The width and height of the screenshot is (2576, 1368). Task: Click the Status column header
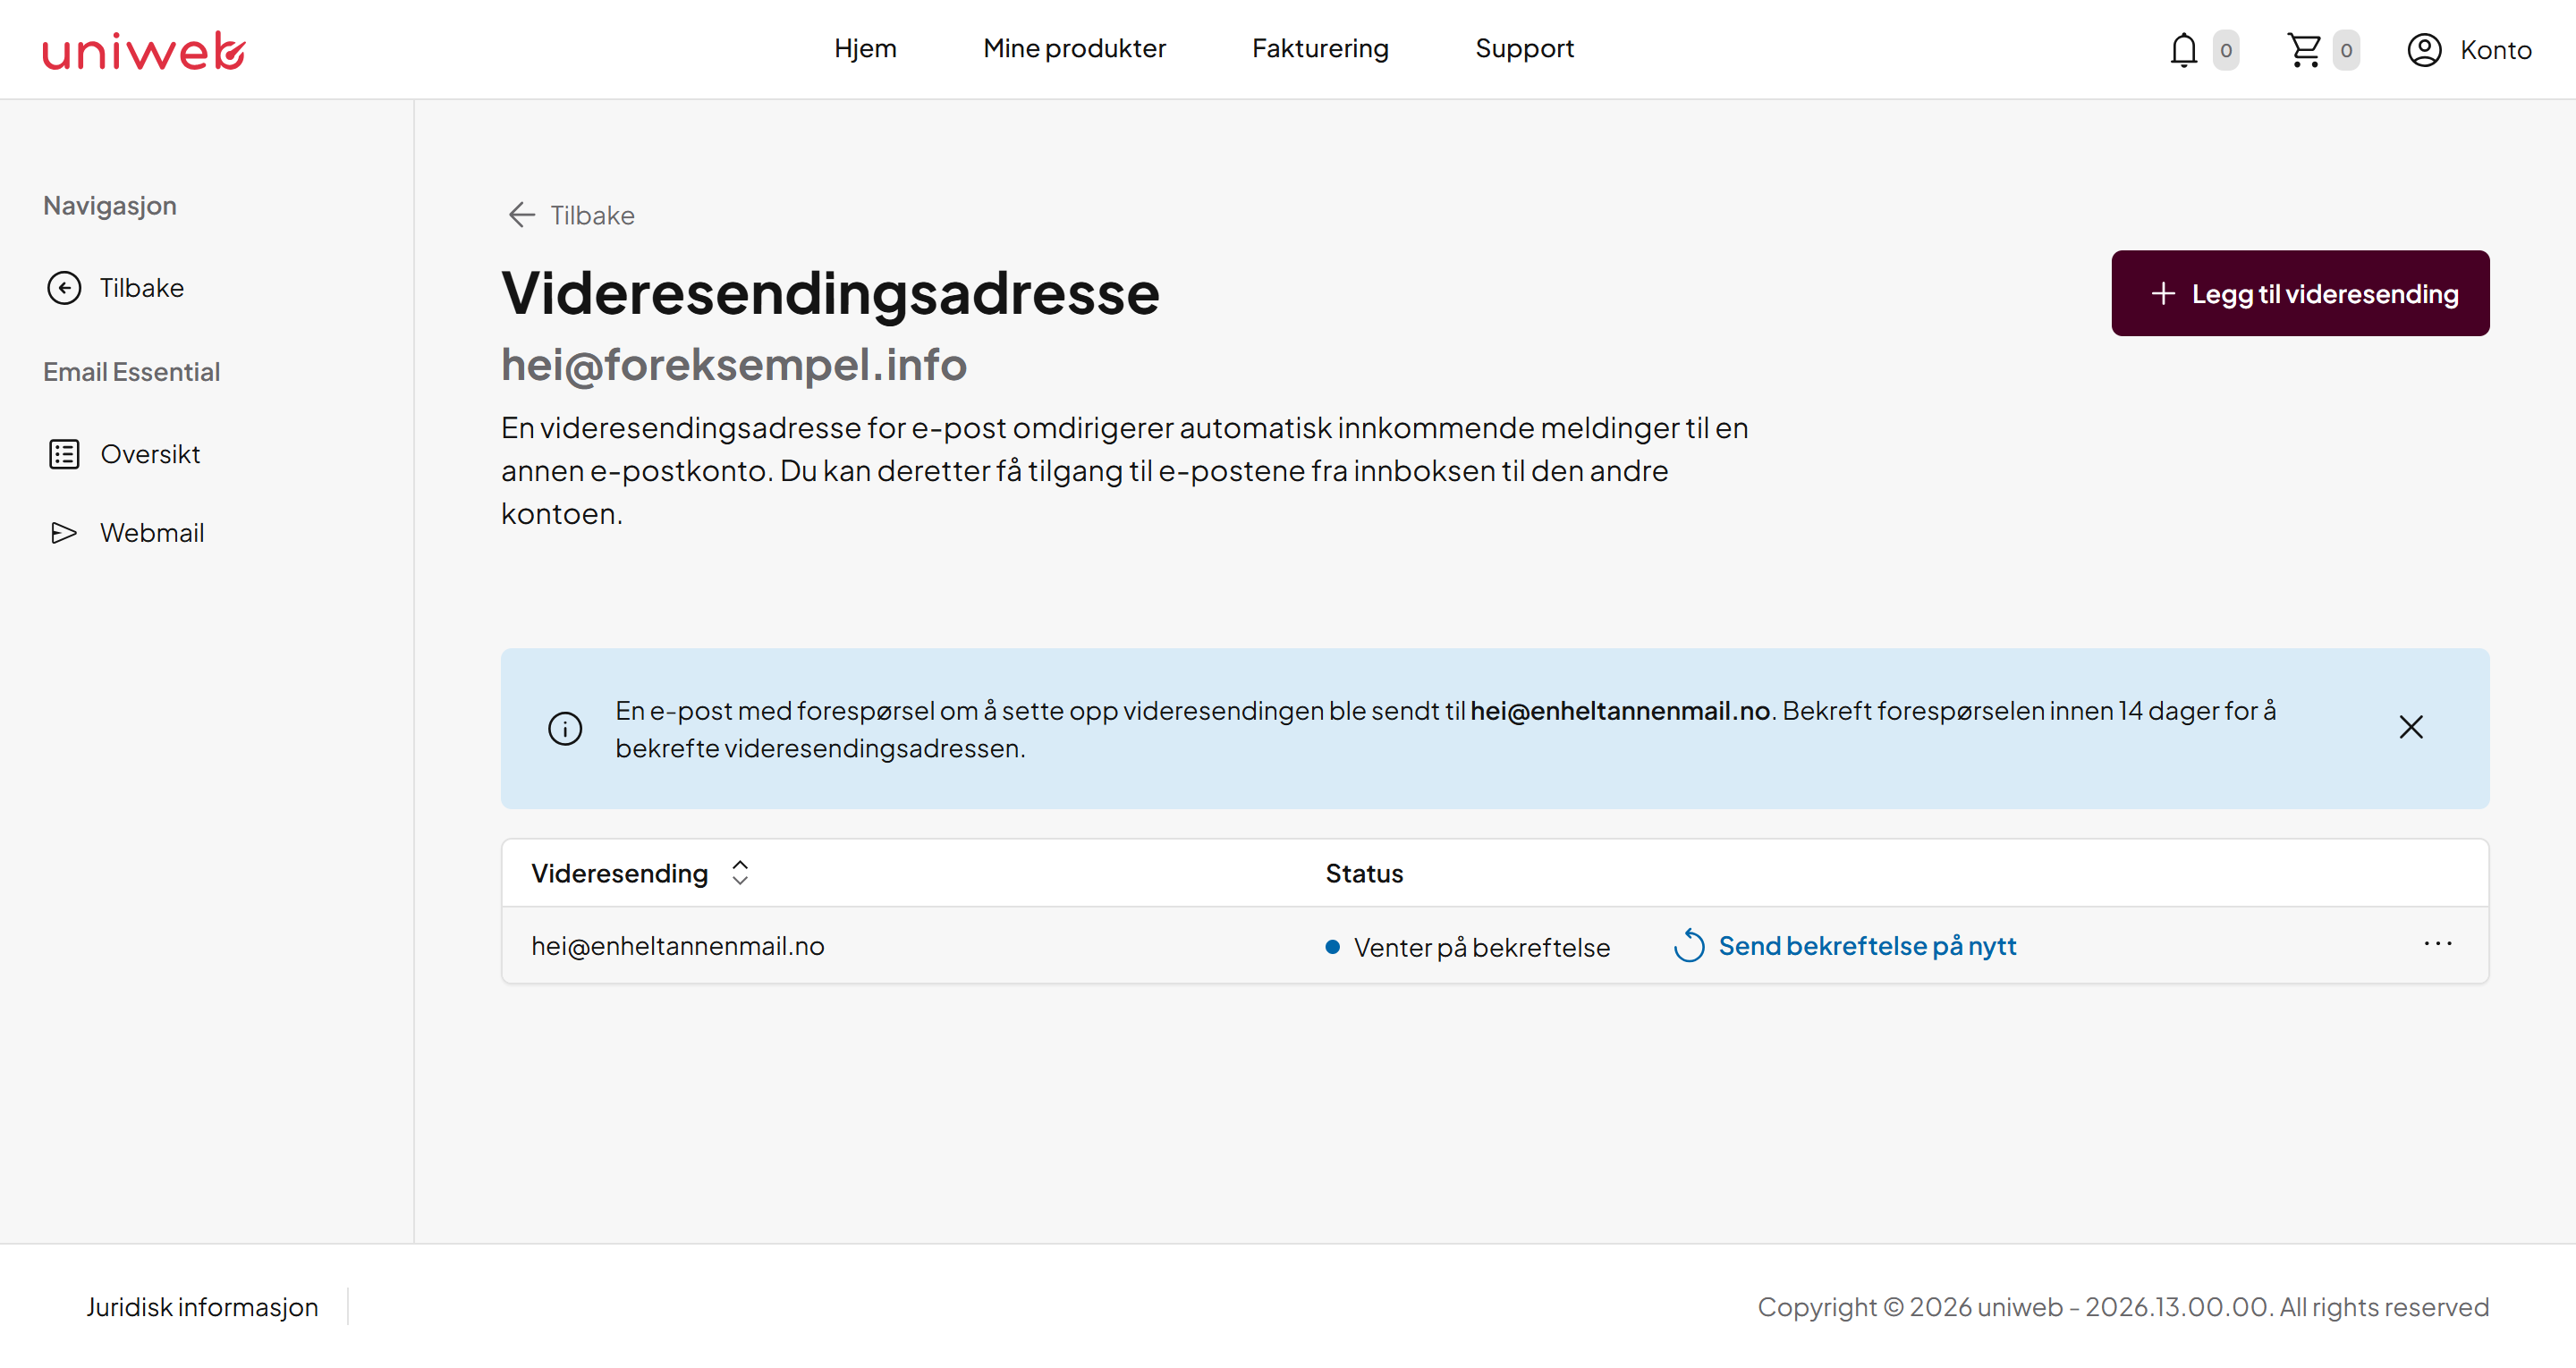pos(1364,873)
